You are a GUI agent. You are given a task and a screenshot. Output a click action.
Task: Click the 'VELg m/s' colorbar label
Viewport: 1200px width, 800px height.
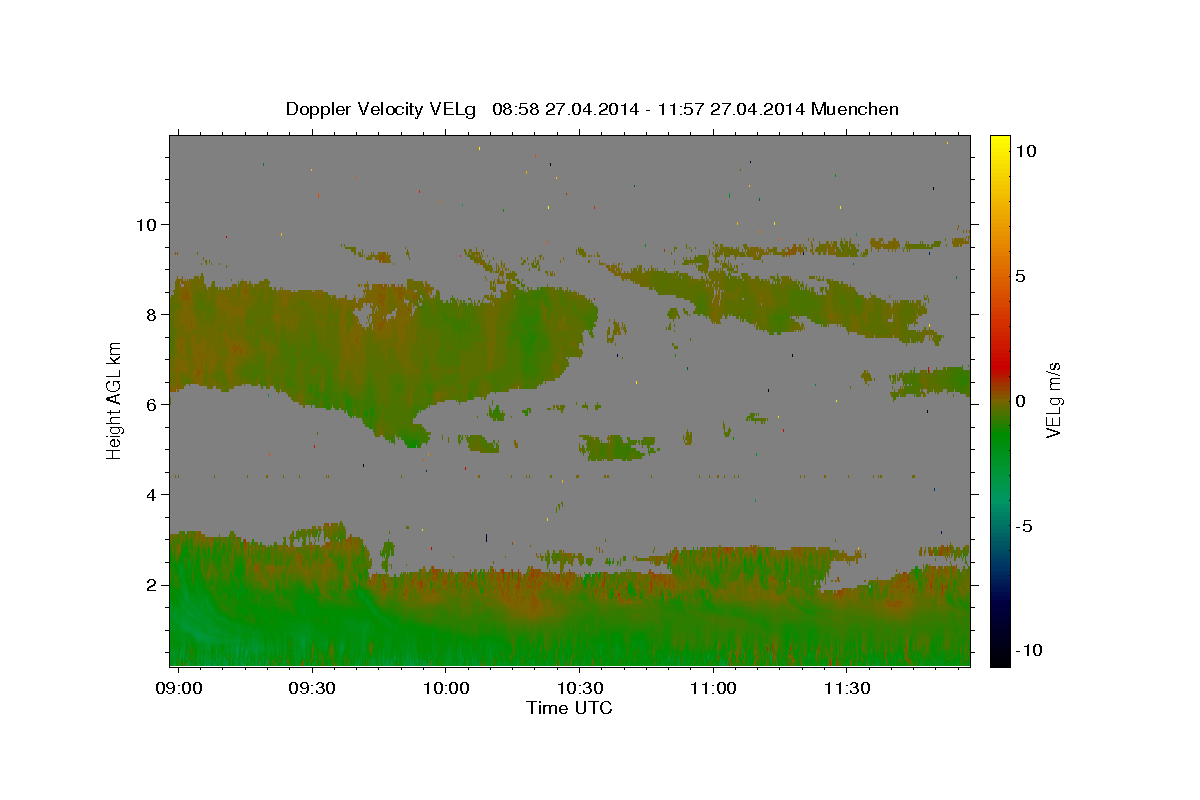(x=1053, y=400)
